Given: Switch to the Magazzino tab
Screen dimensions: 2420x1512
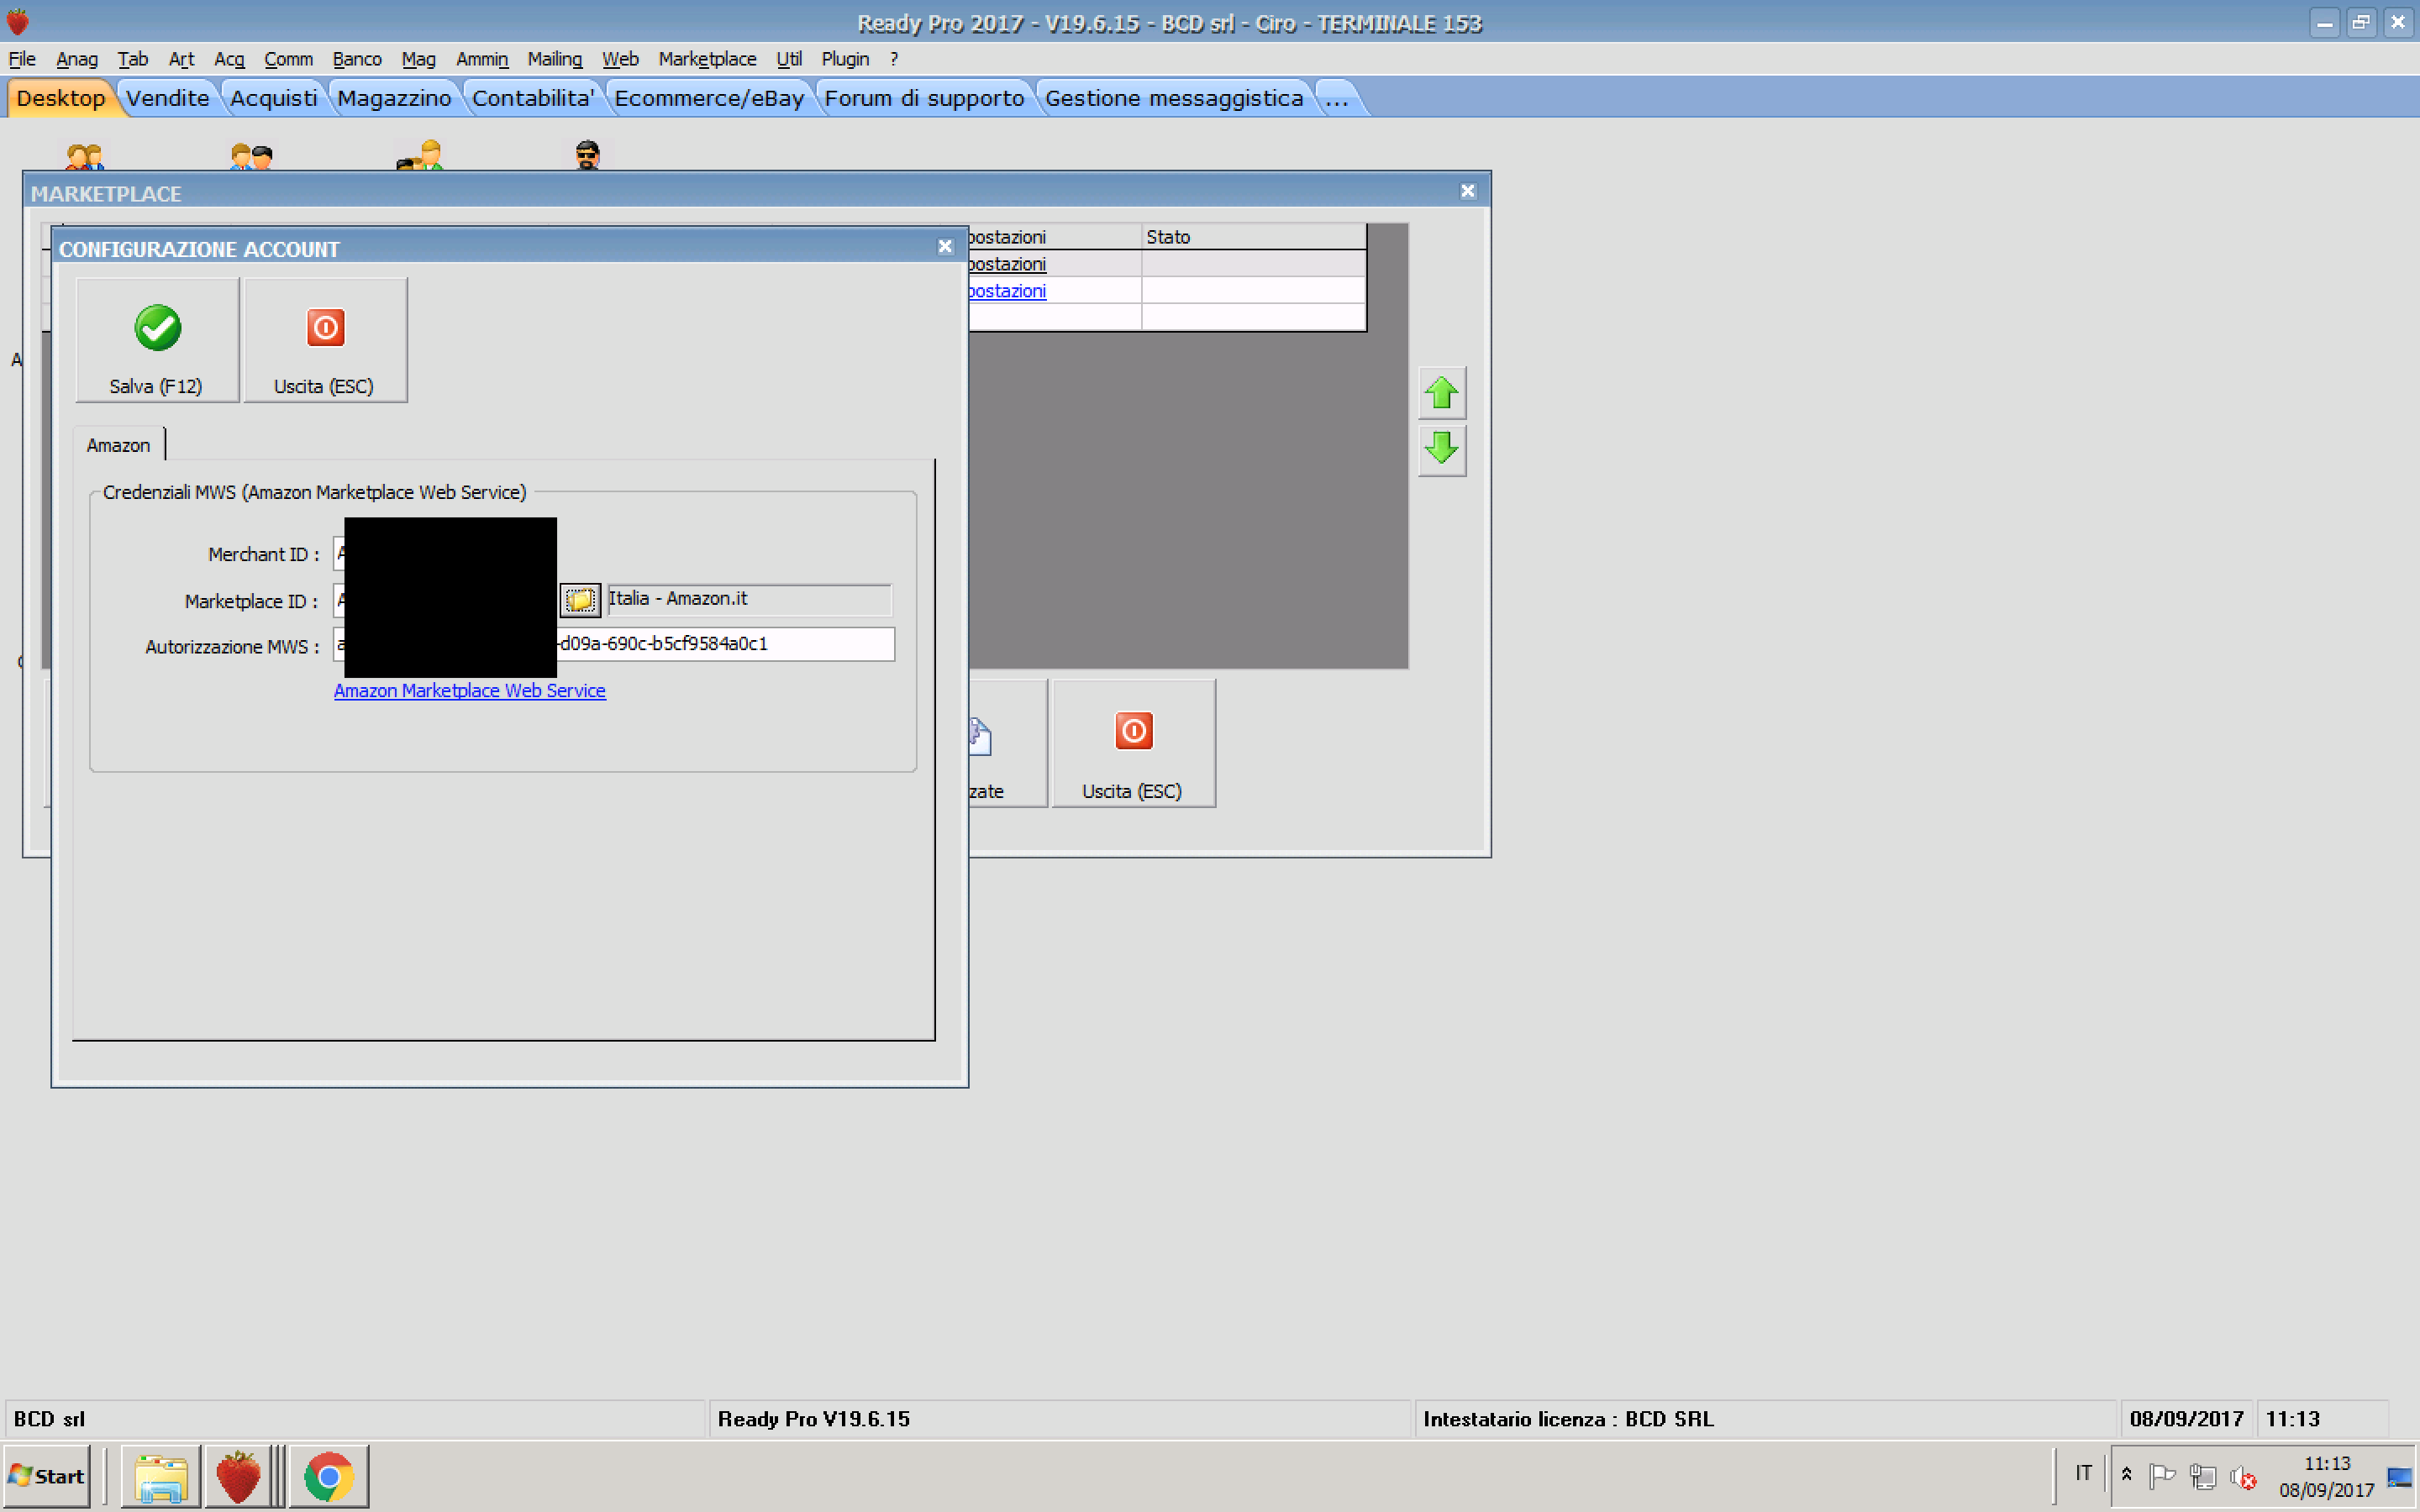Looking at the screenshot, I should [394, 98].
